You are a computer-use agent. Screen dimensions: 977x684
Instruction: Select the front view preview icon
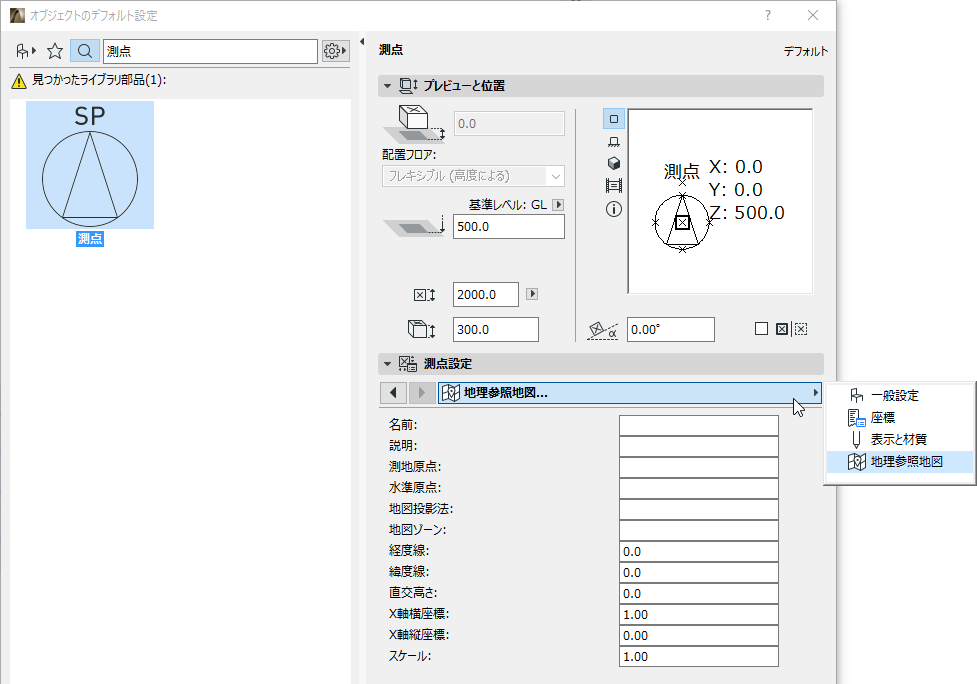point(613,140)
